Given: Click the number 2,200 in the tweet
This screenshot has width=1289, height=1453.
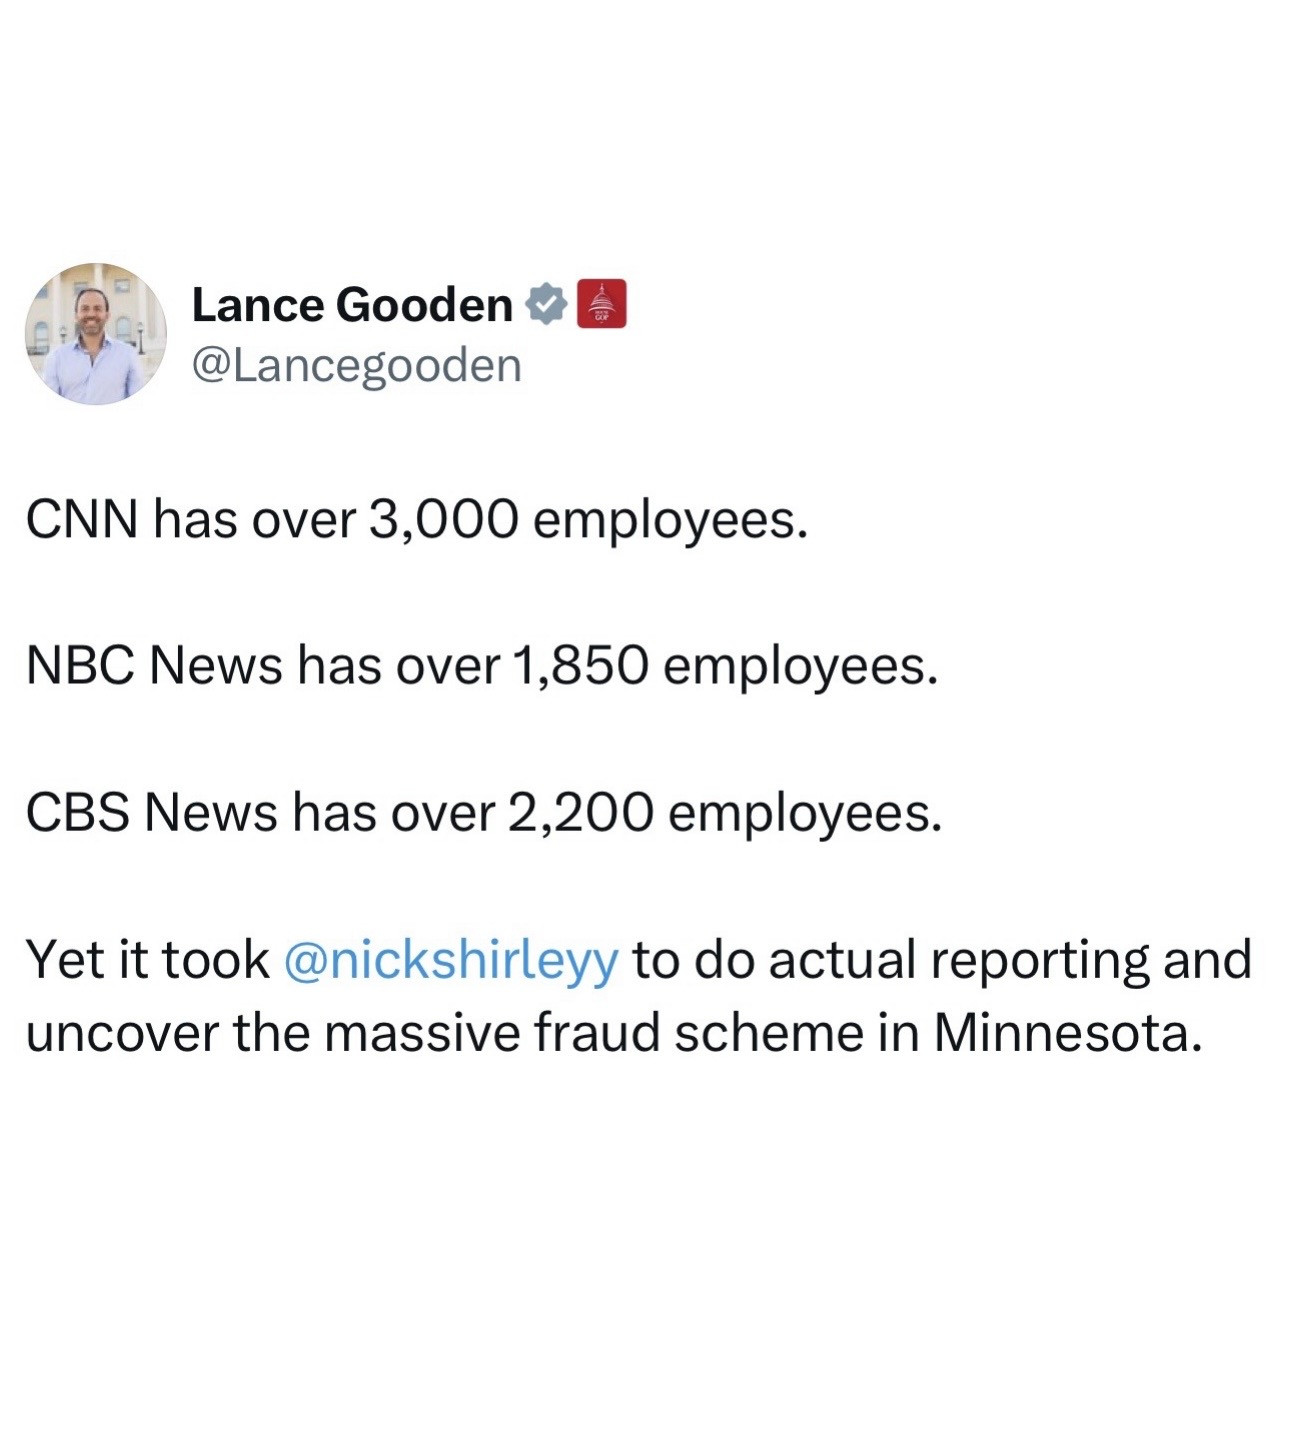Looking at the screenshot, I should (581, 812).
